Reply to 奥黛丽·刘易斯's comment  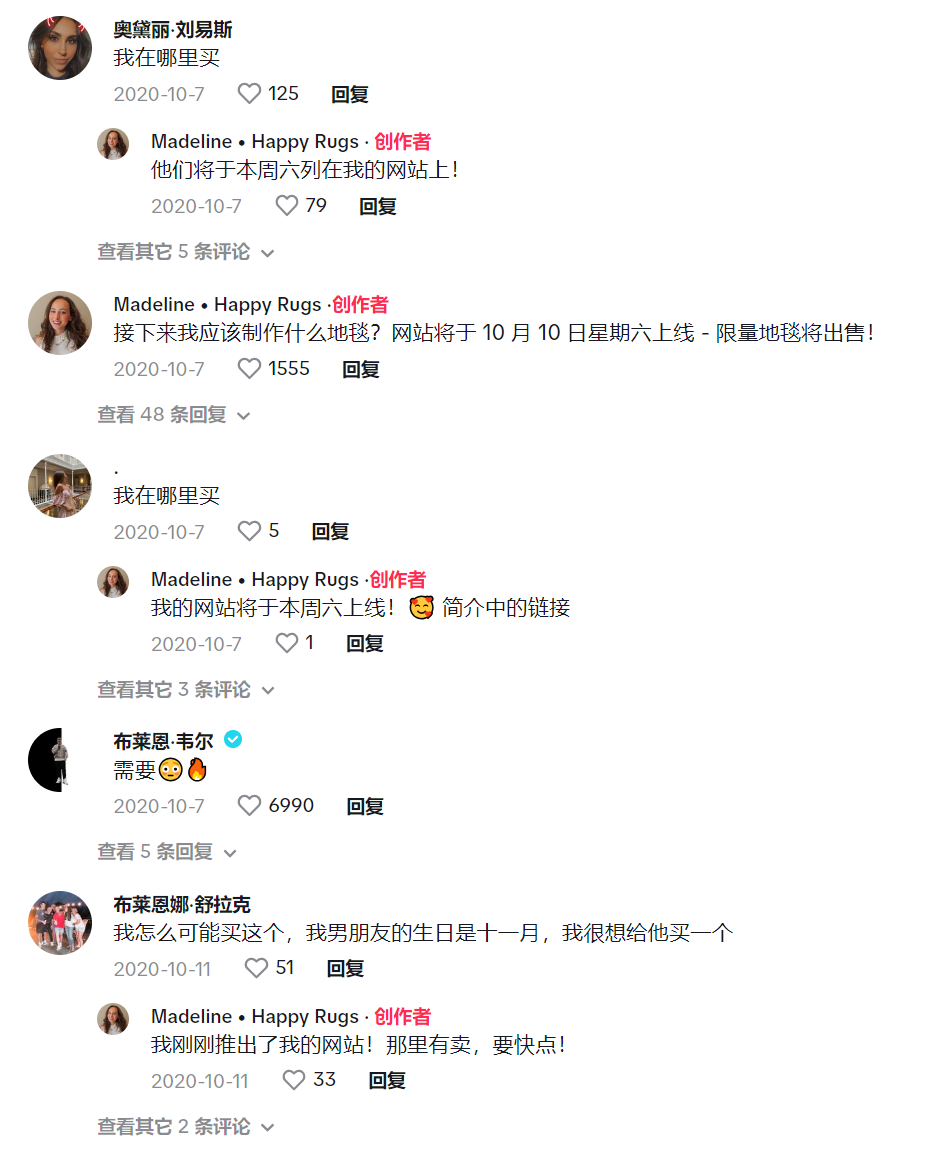[x=350, y=94]
